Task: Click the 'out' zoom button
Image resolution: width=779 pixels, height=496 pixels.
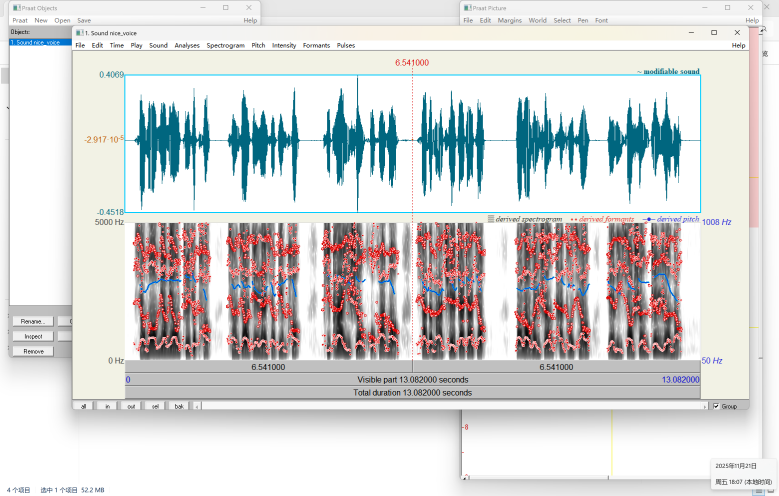Action: (x=130, y=406)
